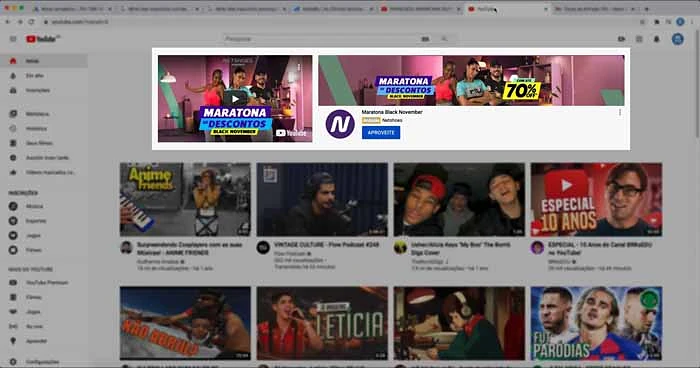The height and width of the screenshot is (368, 700).
Task: Open the Especial 10 Anos video thumbnail
Action: coord(596,200)
